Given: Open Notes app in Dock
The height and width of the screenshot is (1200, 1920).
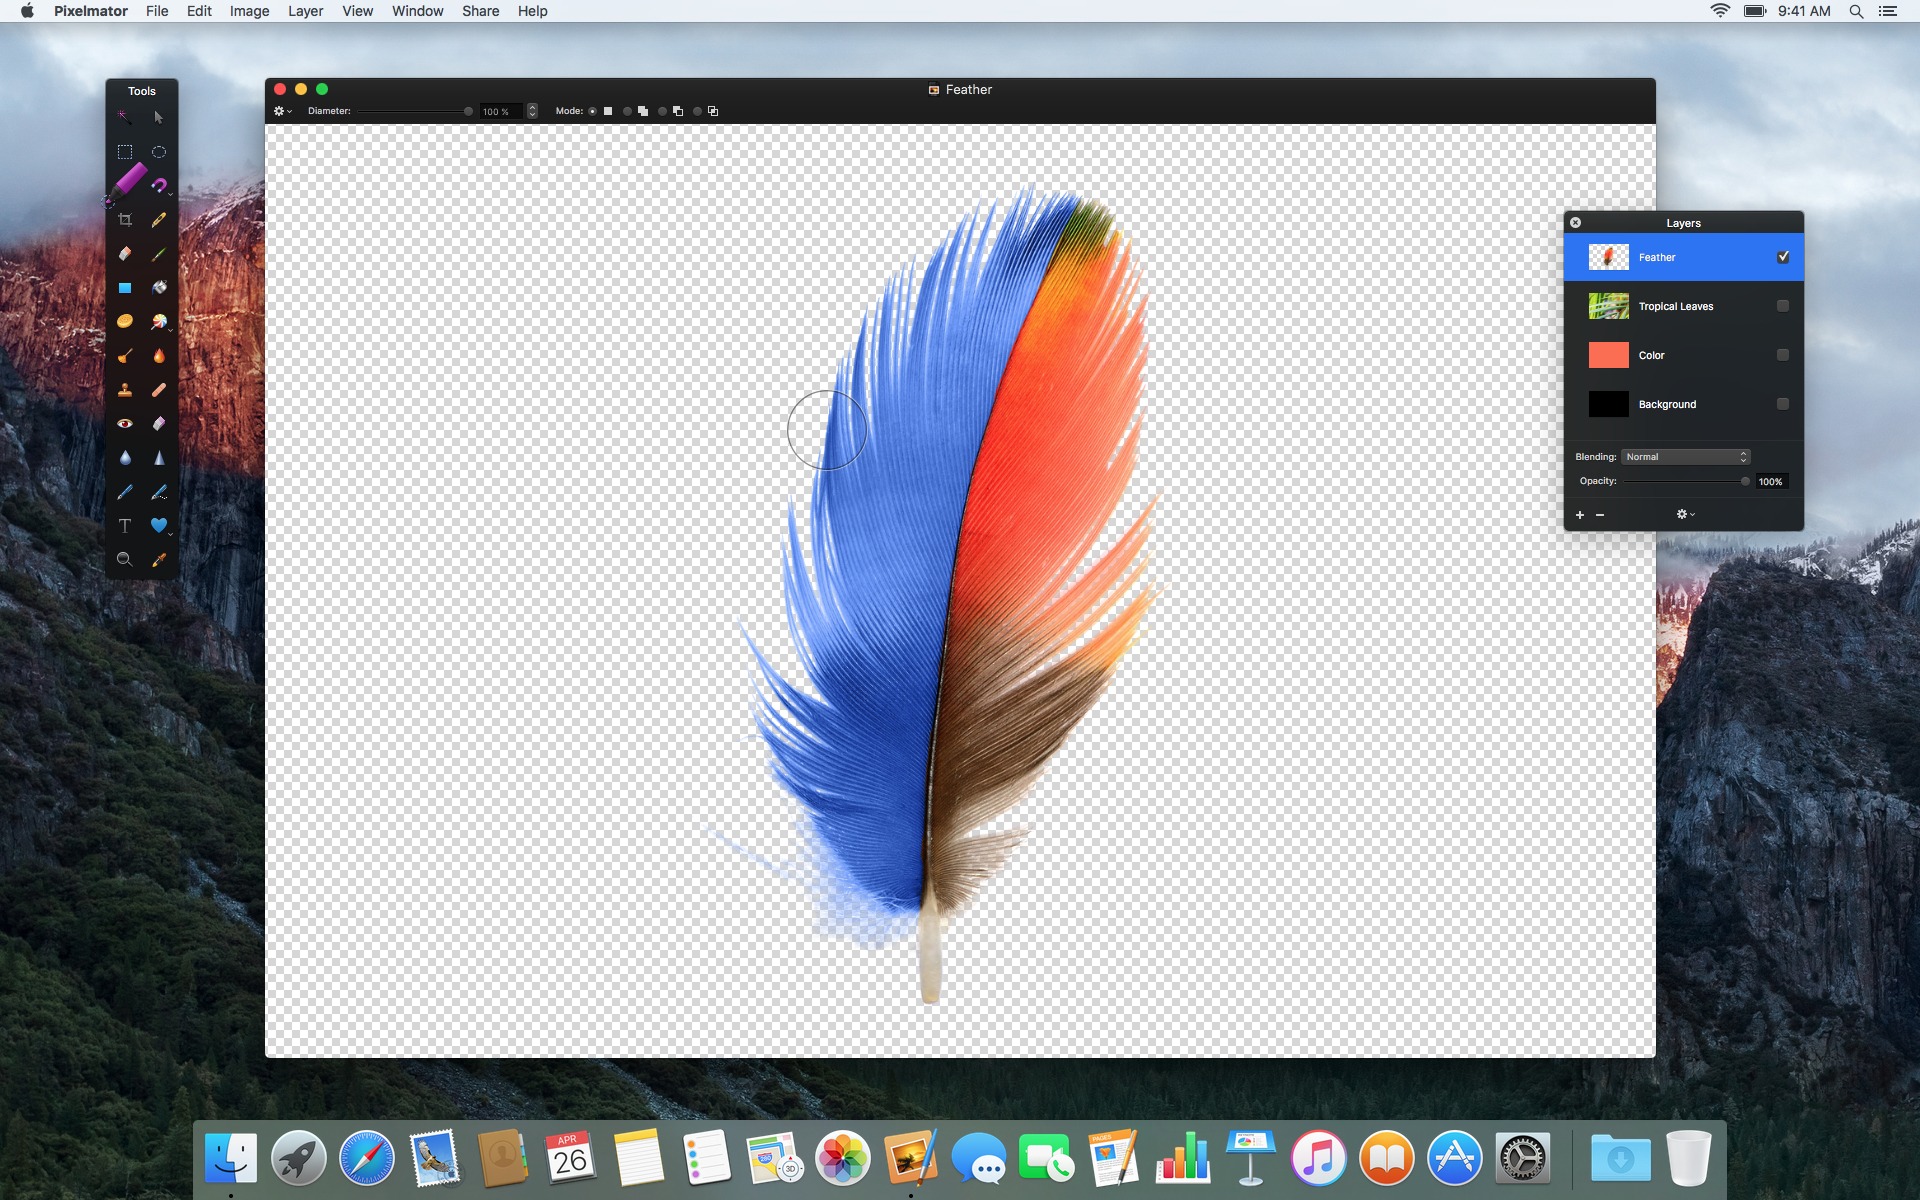Looking at the screenshot, I should pos(637,1159).
